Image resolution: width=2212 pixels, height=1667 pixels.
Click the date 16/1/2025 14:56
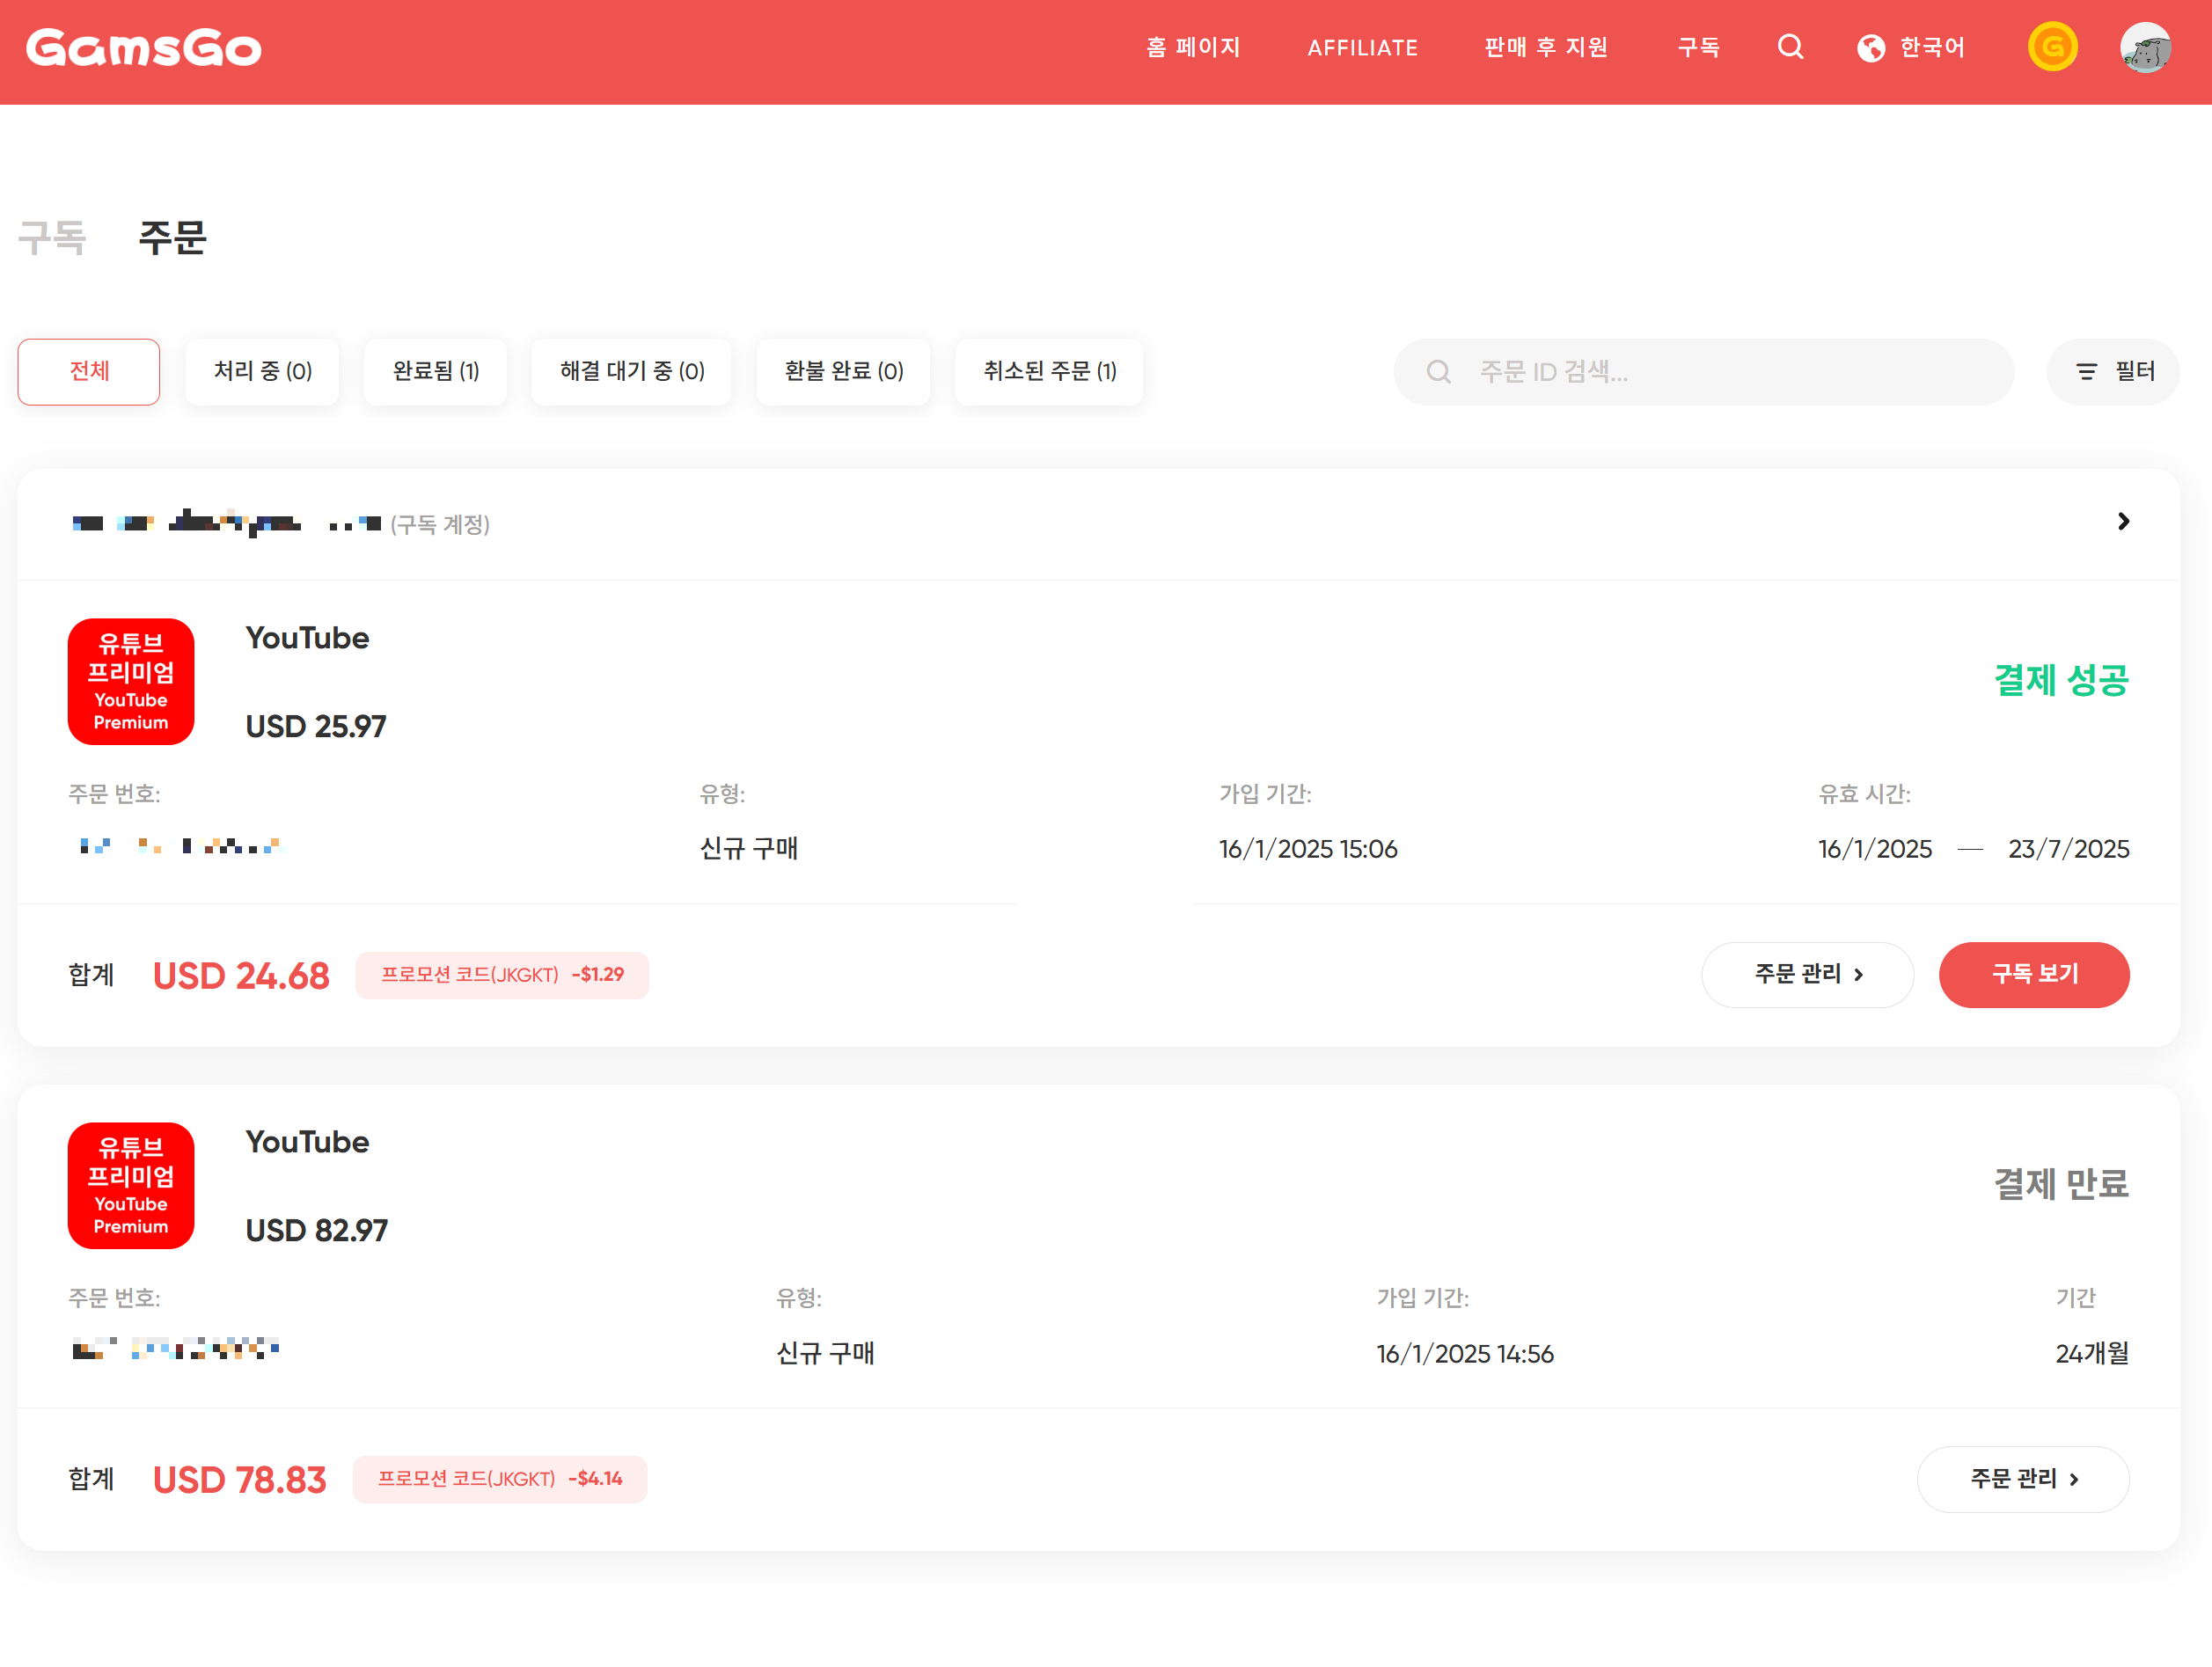1464,1353
